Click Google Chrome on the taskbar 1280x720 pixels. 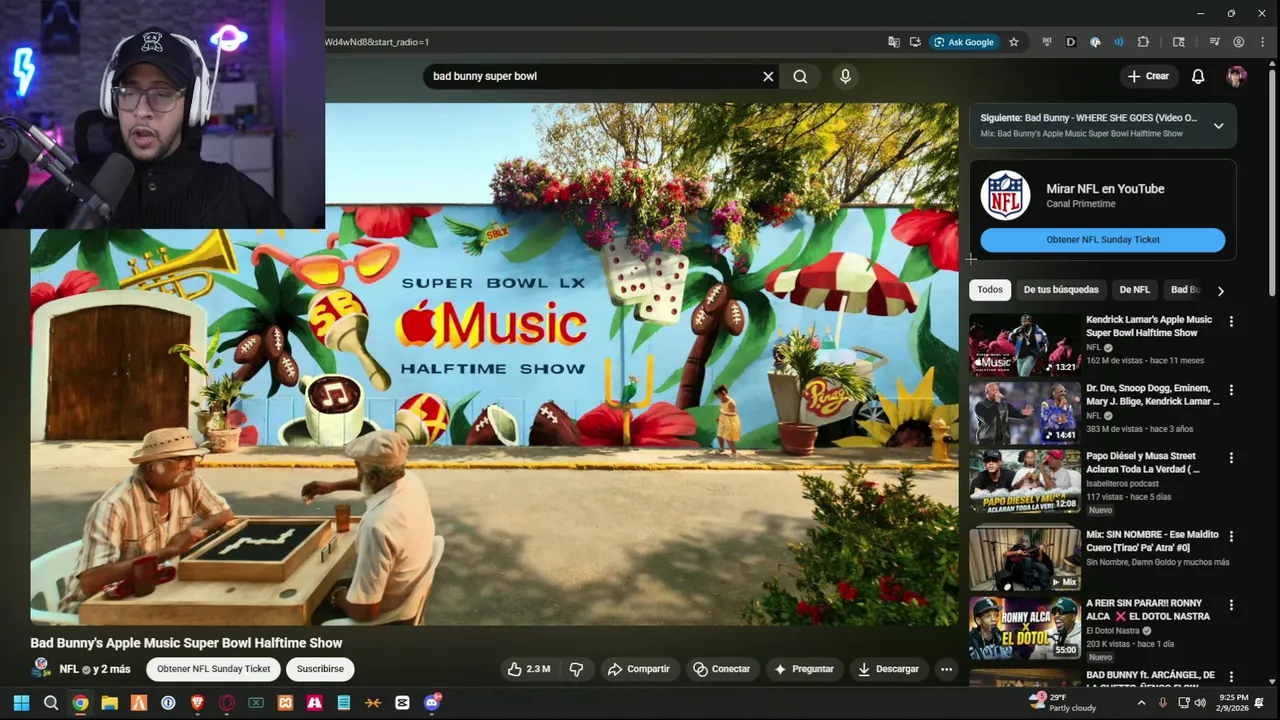(x=80, y=703)
